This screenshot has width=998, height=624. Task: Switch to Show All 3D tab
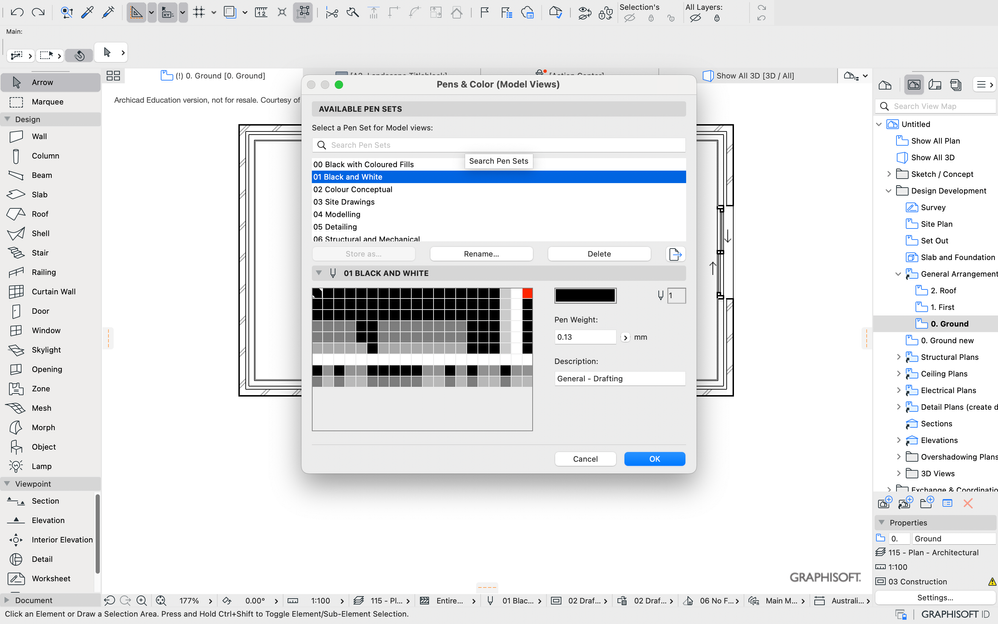click(x=749, y=76)
